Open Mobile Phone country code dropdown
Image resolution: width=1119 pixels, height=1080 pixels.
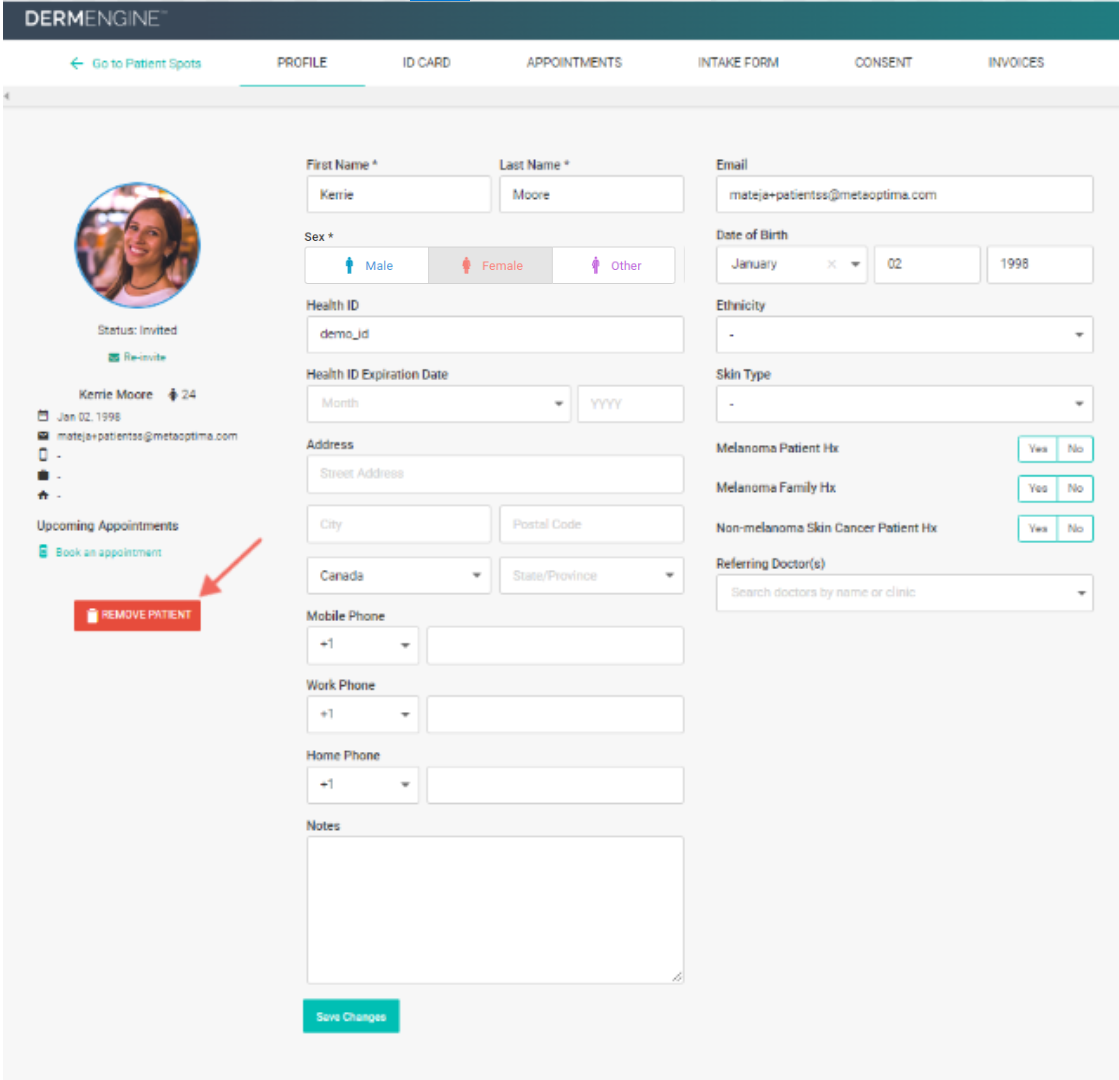(x=363, y=645)
